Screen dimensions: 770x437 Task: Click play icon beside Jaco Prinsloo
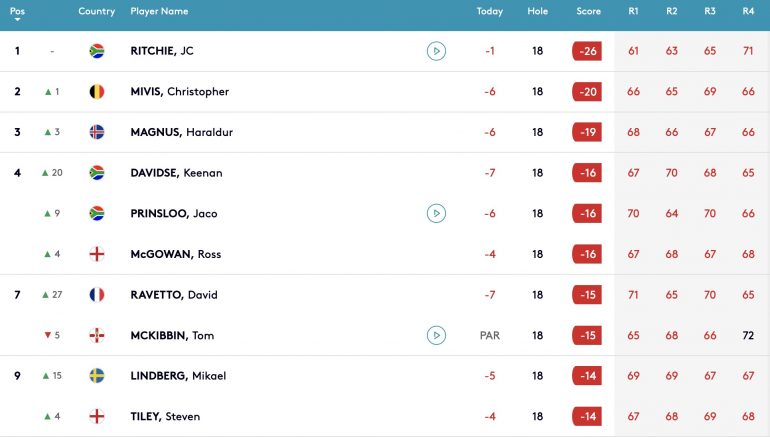pos(436,213)
